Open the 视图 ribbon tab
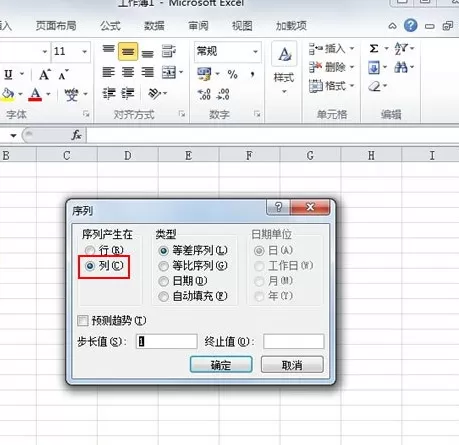The height and width of the screenshot is (445, 459). point(242,26)
